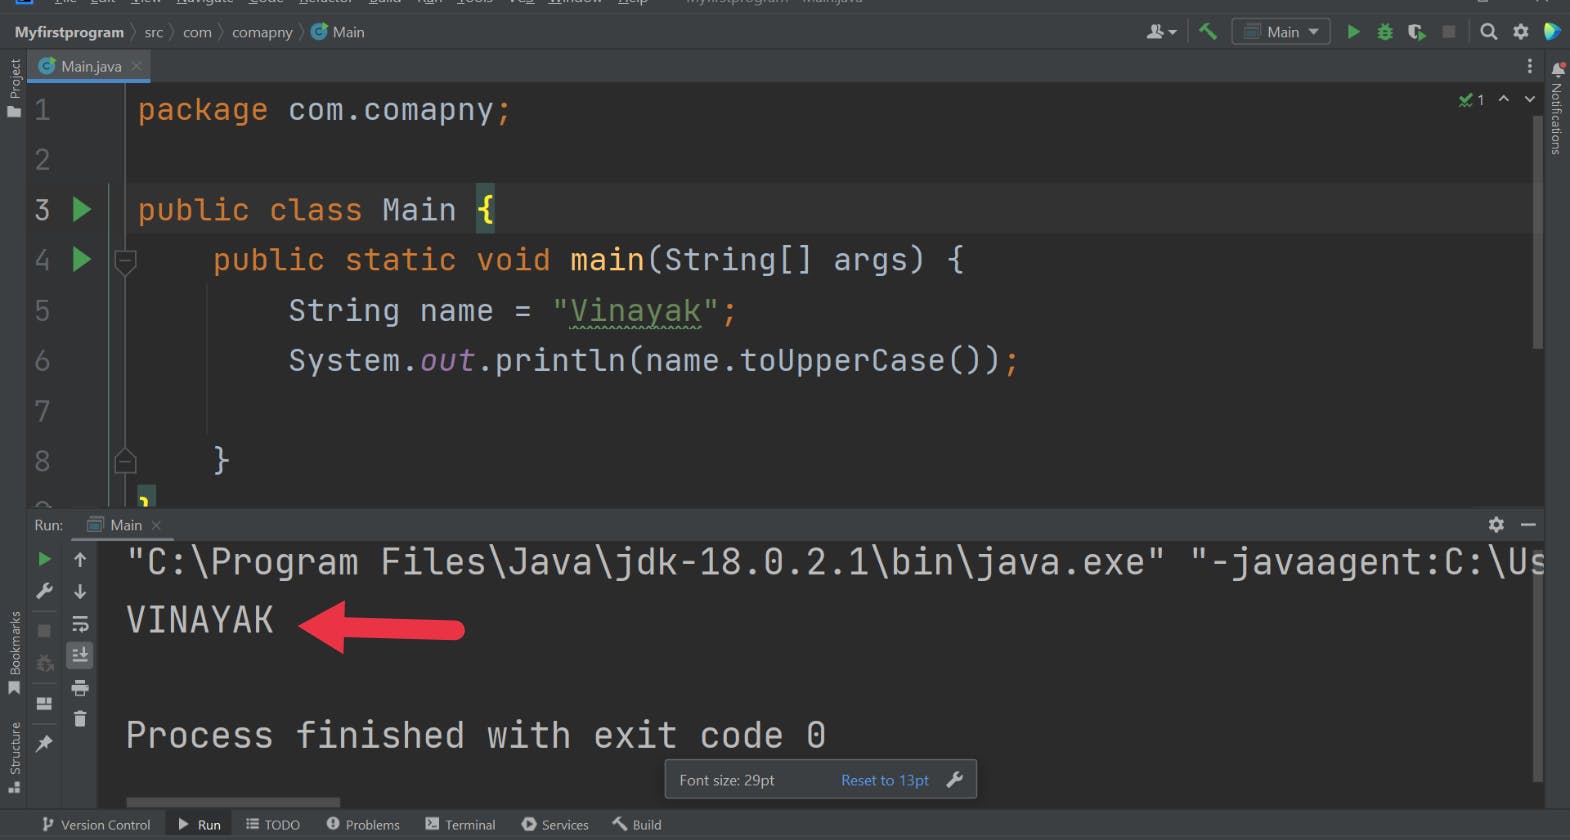Open Search Everywhere magnifier icon
Viewport: 1570px width, 840px height.
pyautogui.click(x=1489, y=32)
